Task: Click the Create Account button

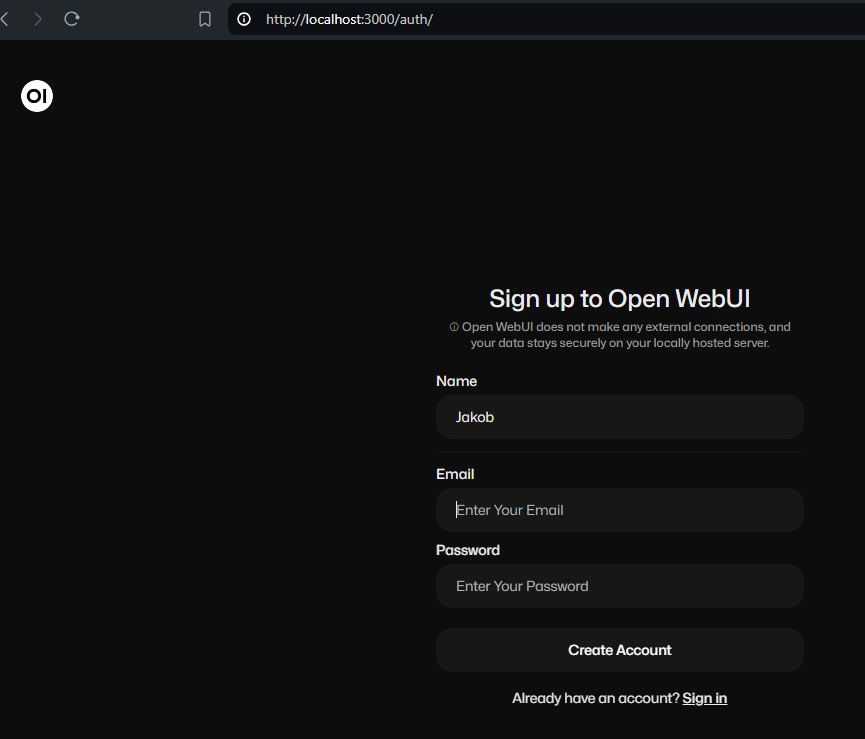Action: (620, 650)
